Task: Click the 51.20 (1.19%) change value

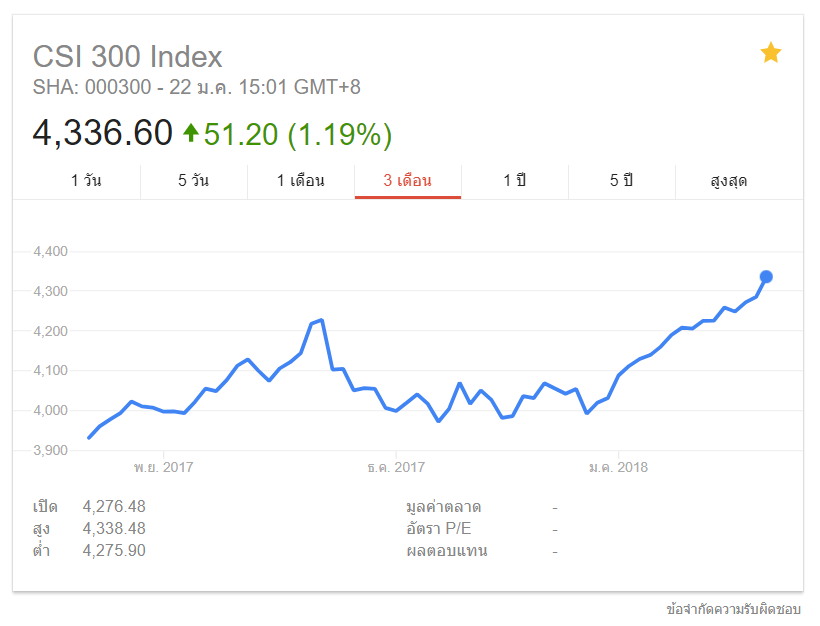Action: coord(298,134)
